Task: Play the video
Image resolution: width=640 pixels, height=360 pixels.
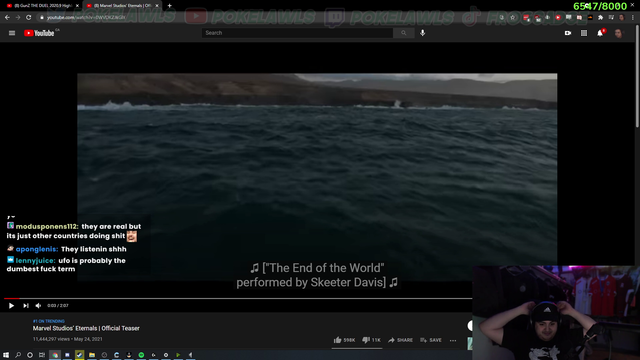Action: [x=11, y=305]
